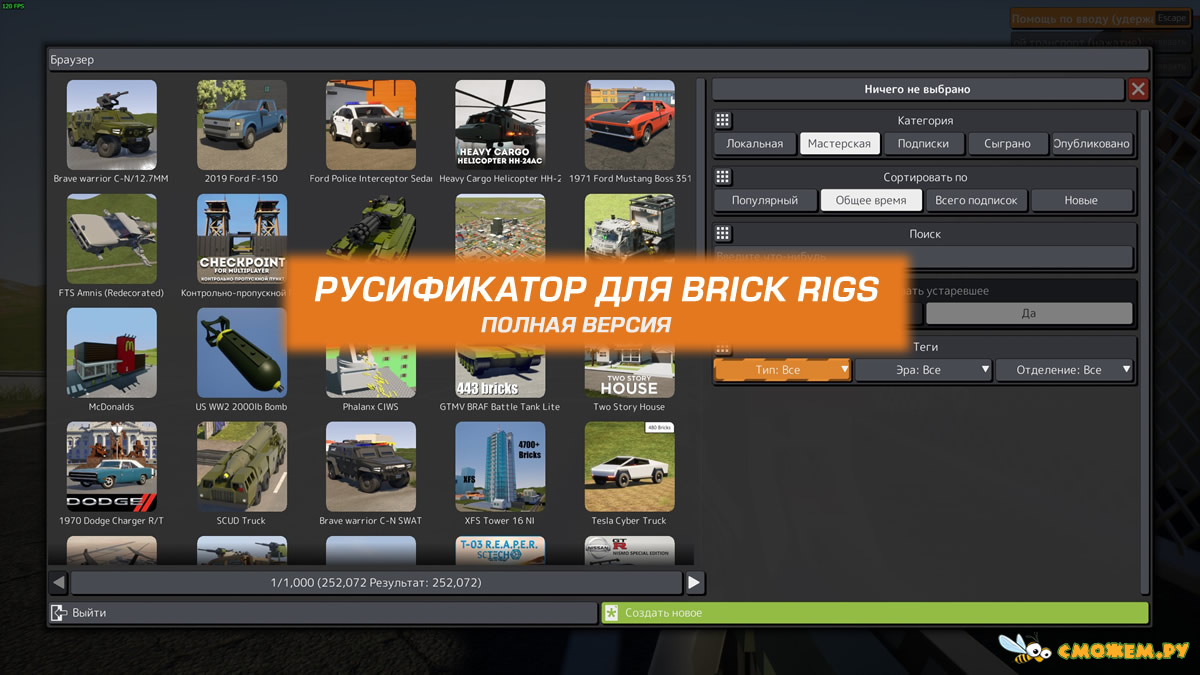Screen dimensions: 1200x675
Task: Pick the 1970 Dodge Charger R/T
Action: coord(111,467)
